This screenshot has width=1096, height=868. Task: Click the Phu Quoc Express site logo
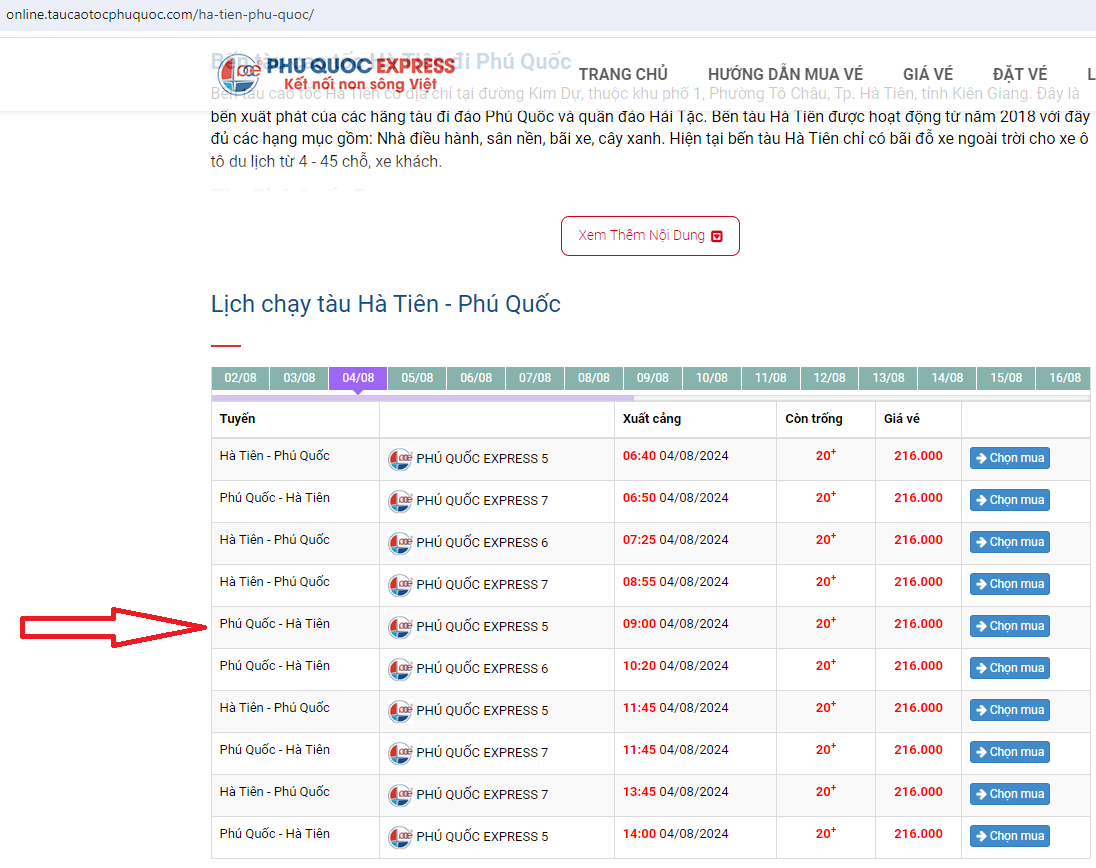336,74
